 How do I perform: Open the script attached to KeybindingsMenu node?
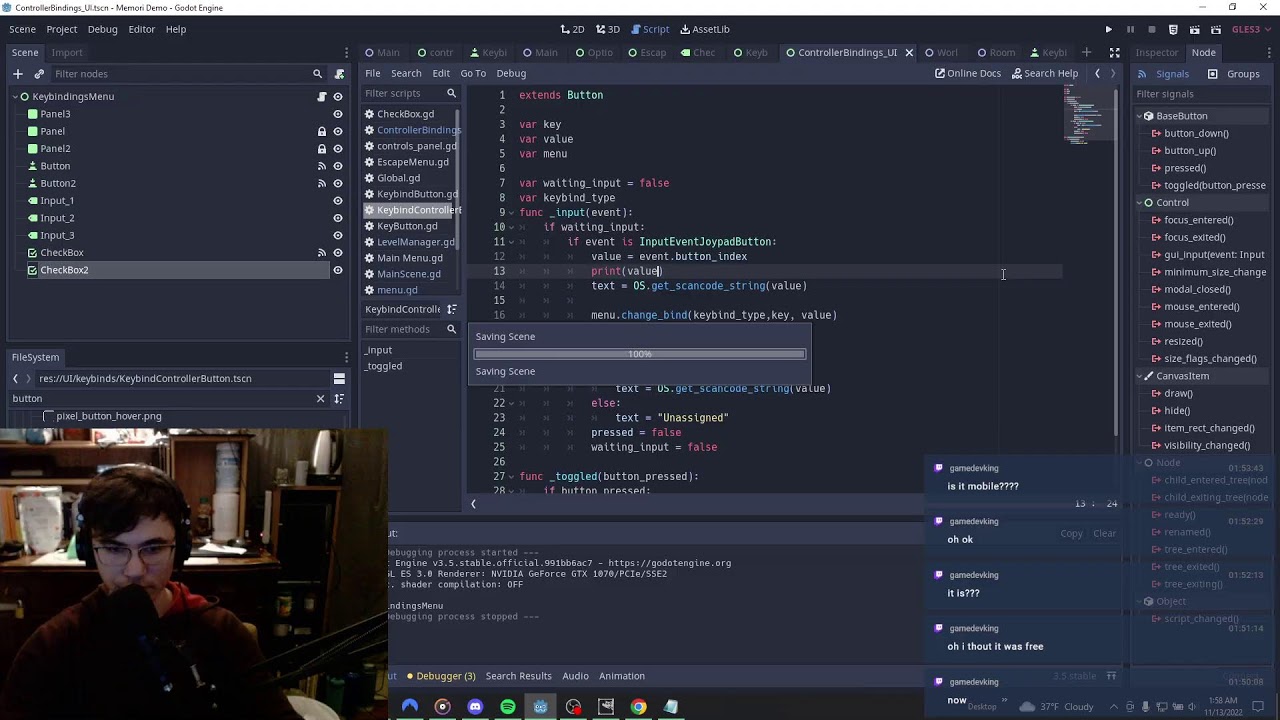pos(322,96)
